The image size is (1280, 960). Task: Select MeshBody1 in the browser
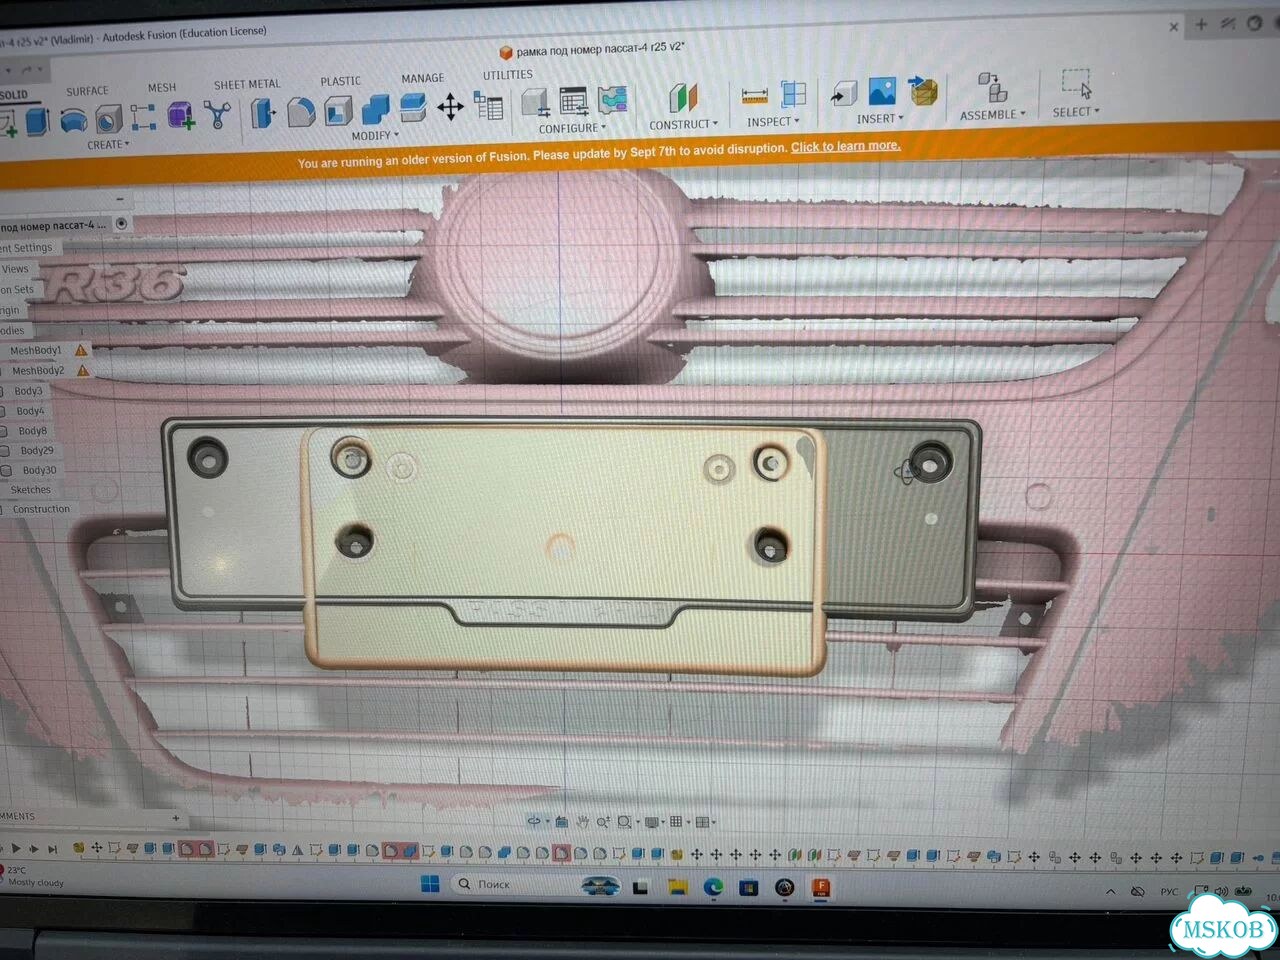pyautogui.click(x=36, y=351)
